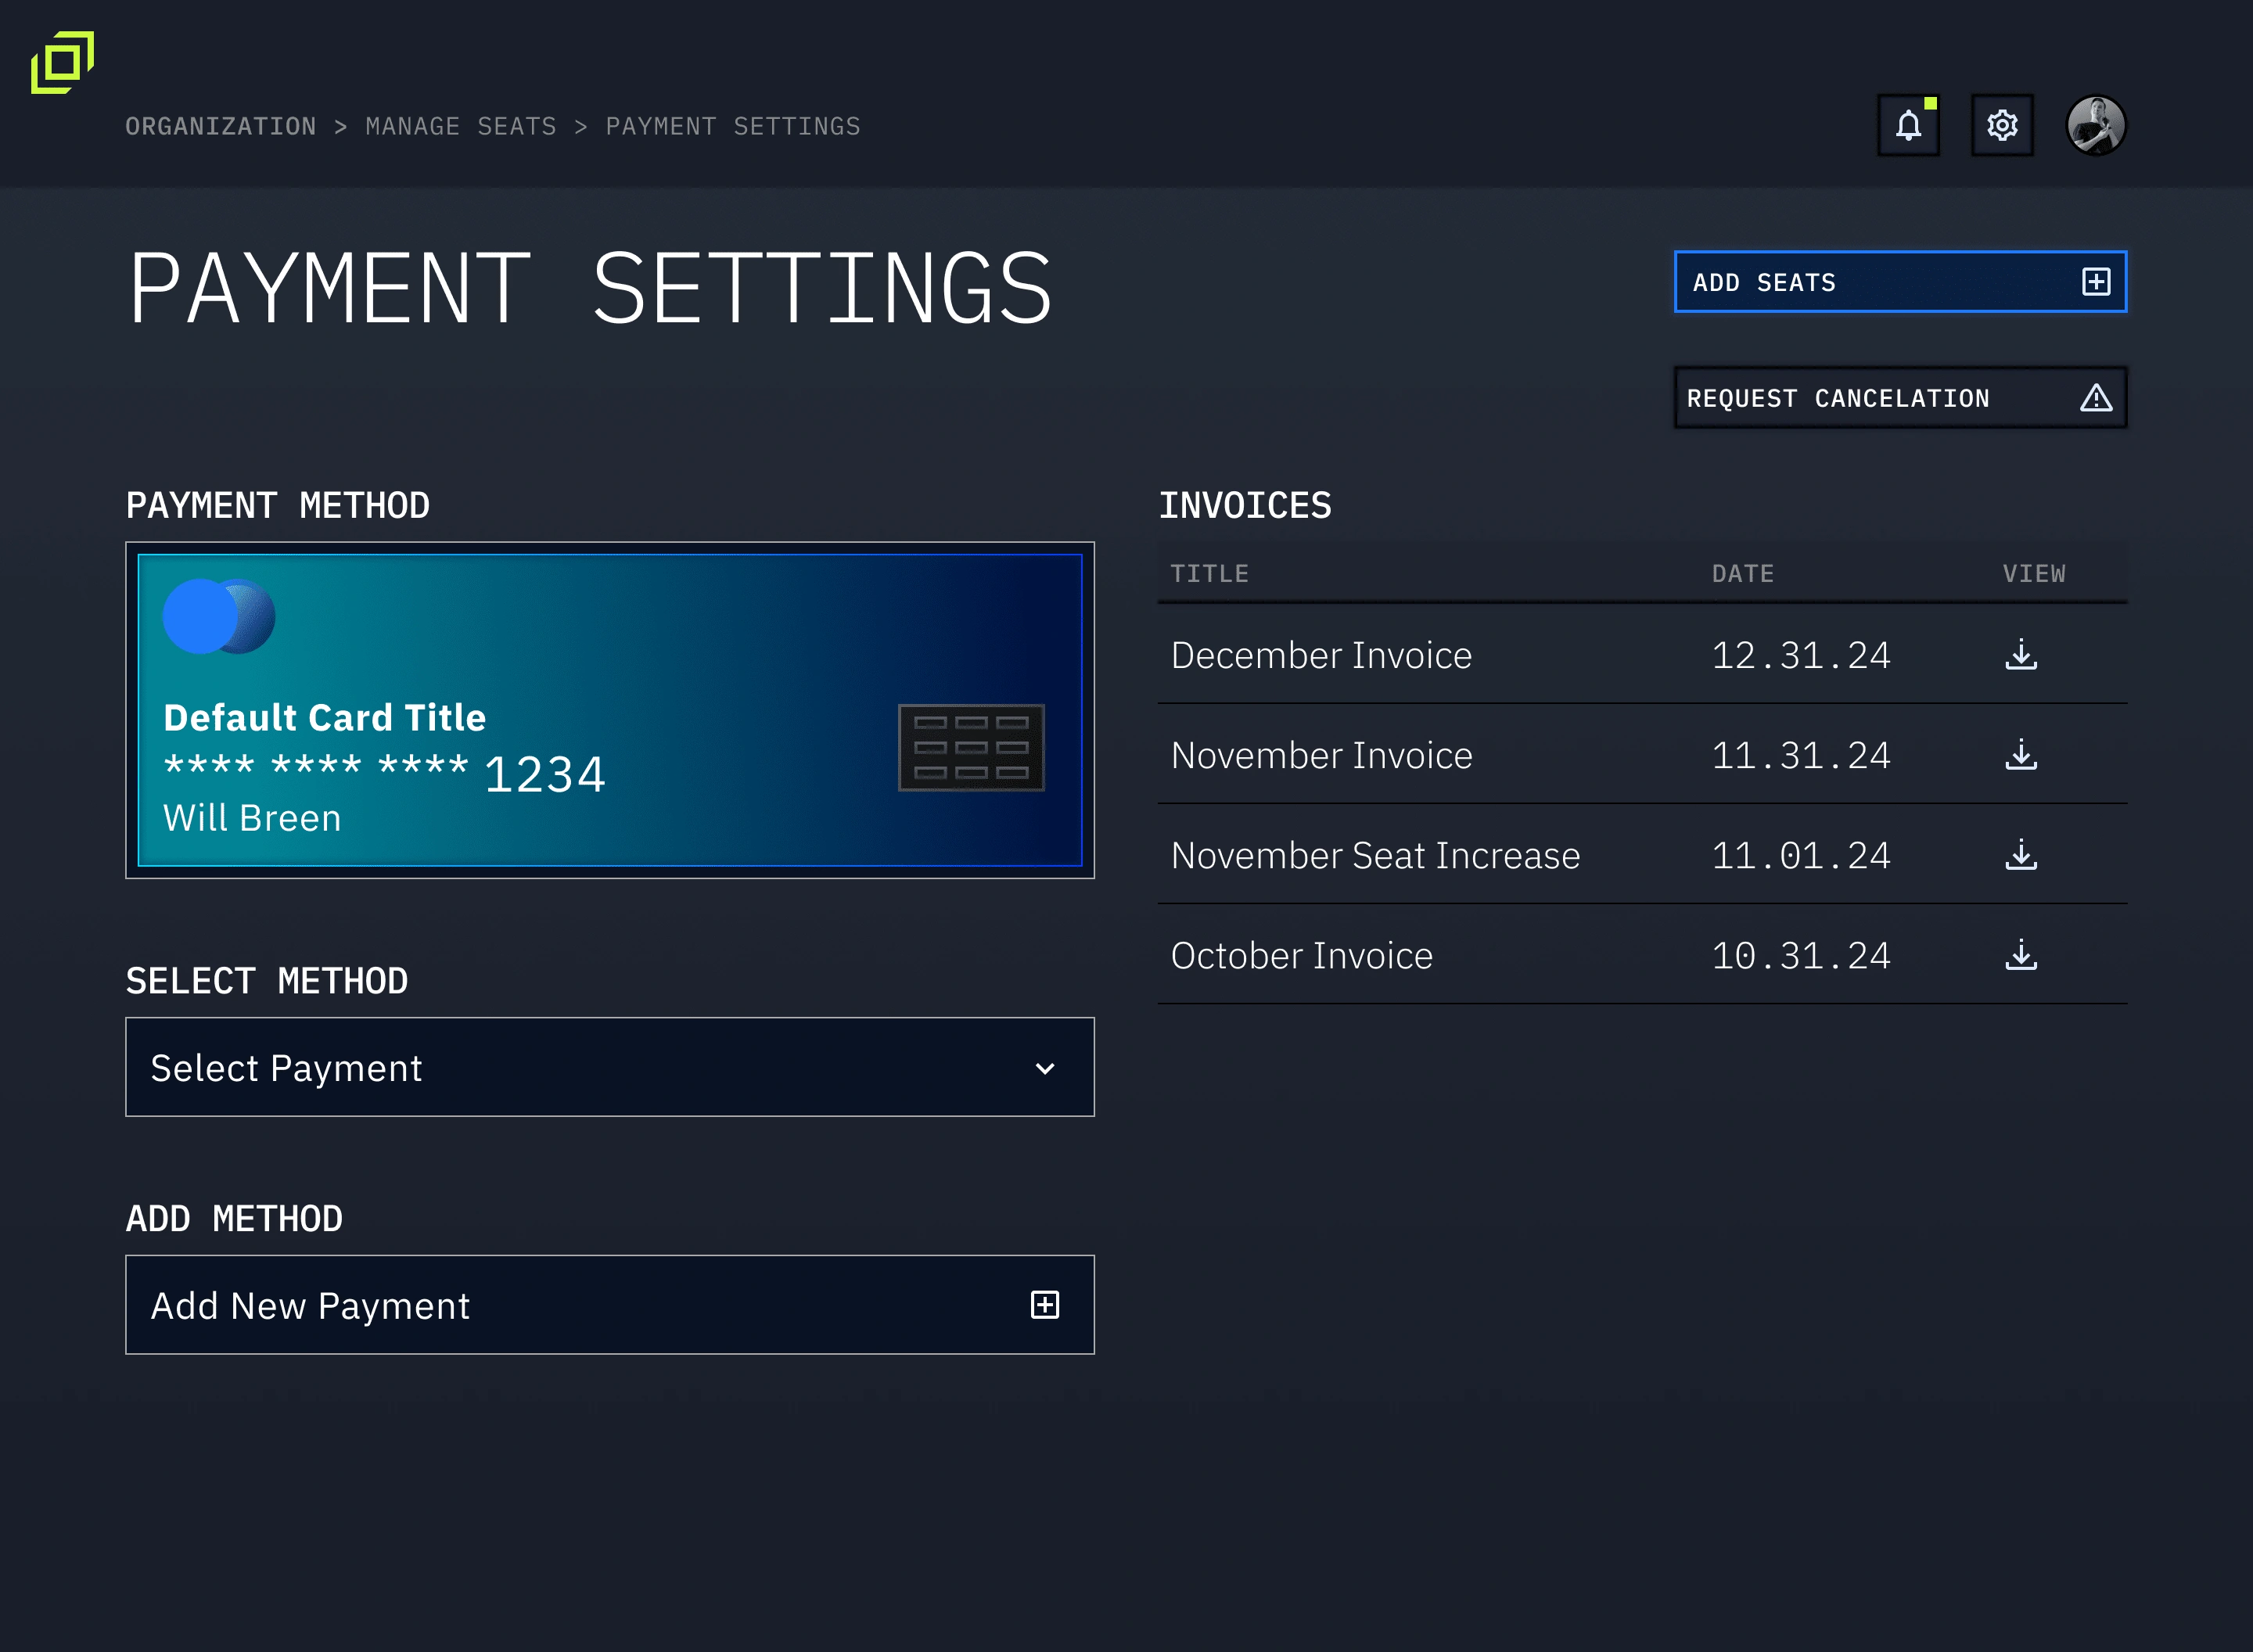Download the October Invoice
The height and width of the screenshot is (1652, 2253).
coord(2021,954)
